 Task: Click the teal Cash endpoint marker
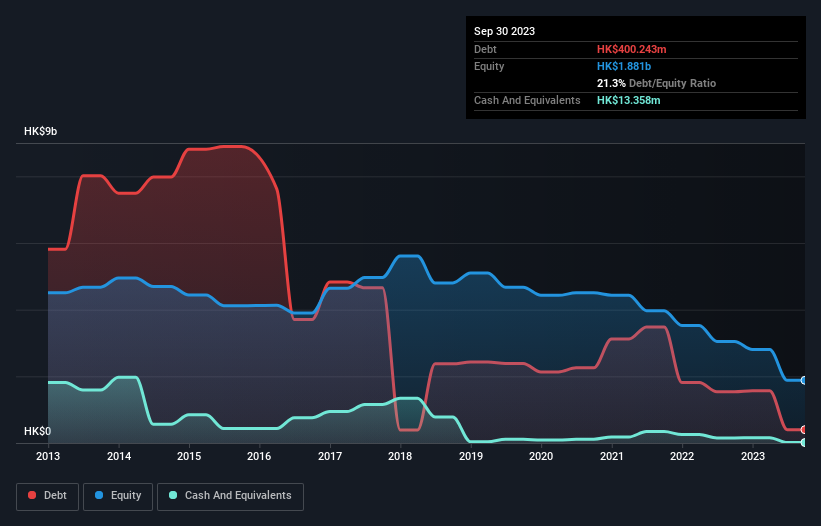804,442
